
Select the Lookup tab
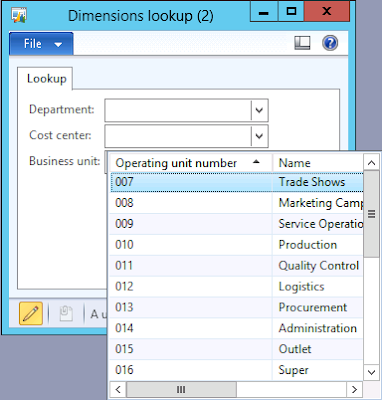pyautogui.click(x=46, y=79)
